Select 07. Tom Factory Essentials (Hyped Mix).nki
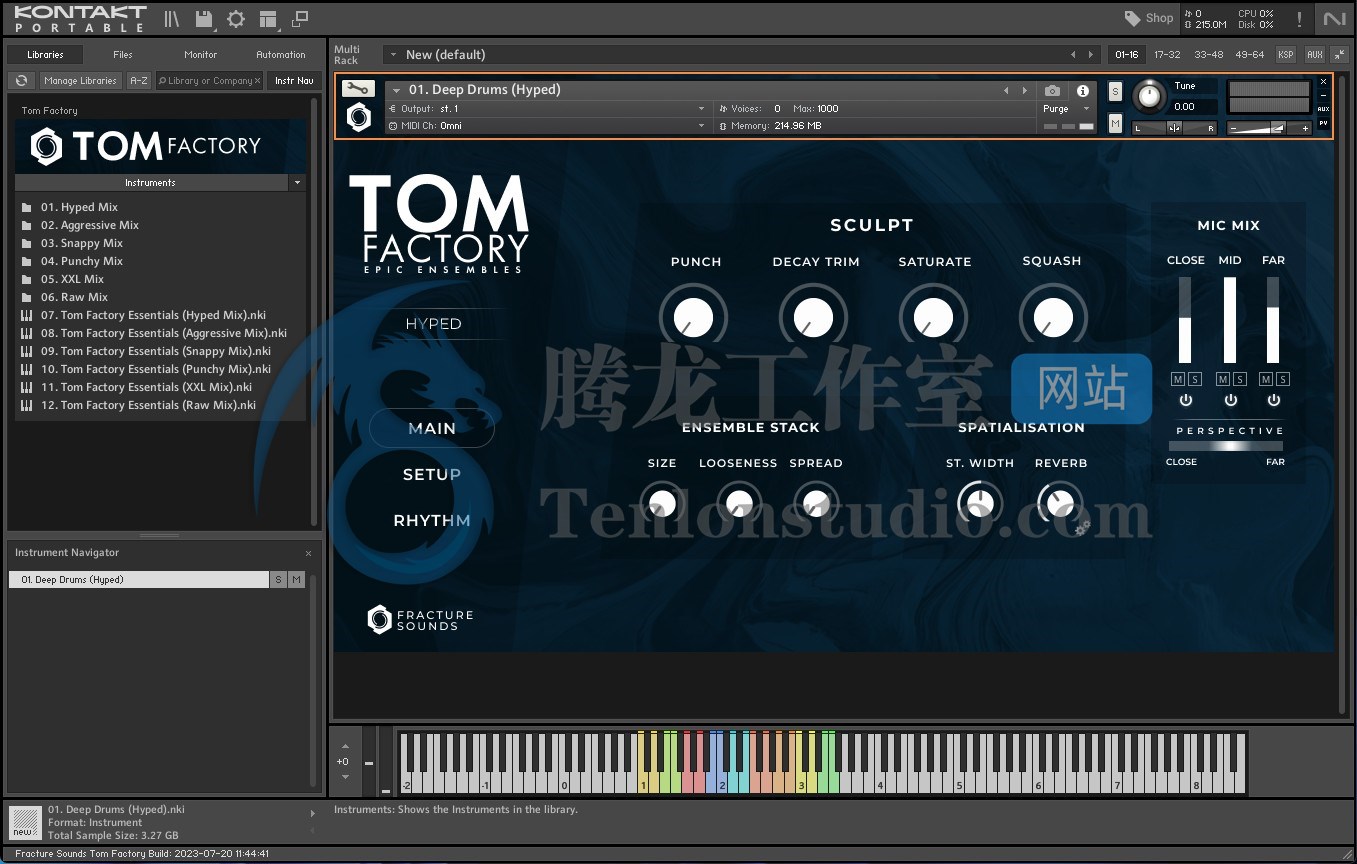 click(x=153, y=315)
